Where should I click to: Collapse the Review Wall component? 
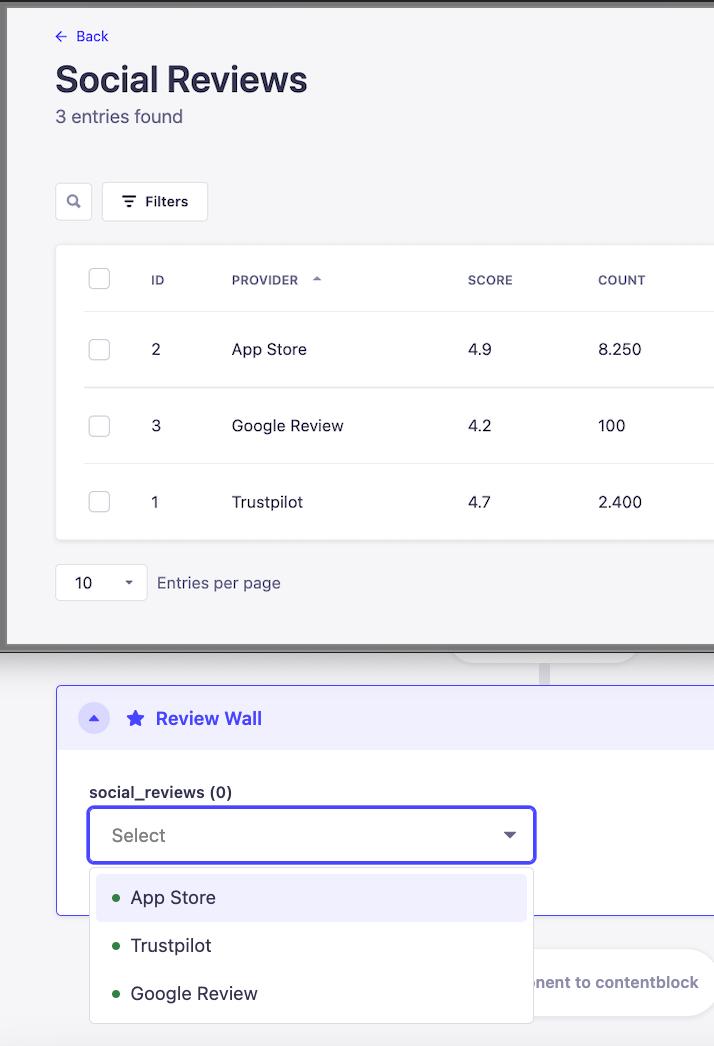(94, 718)
